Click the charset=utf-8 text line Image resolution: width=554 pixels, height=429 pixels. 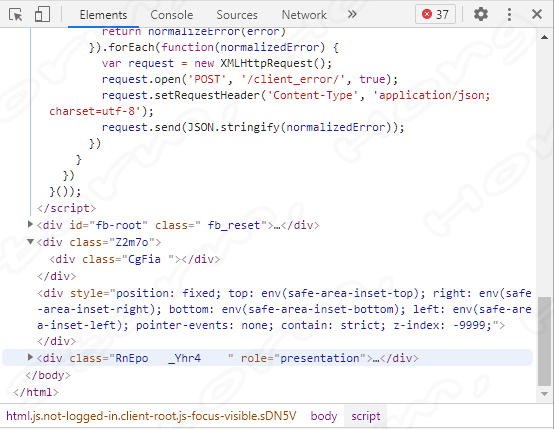pyautogui.click(x=101, y=111)
